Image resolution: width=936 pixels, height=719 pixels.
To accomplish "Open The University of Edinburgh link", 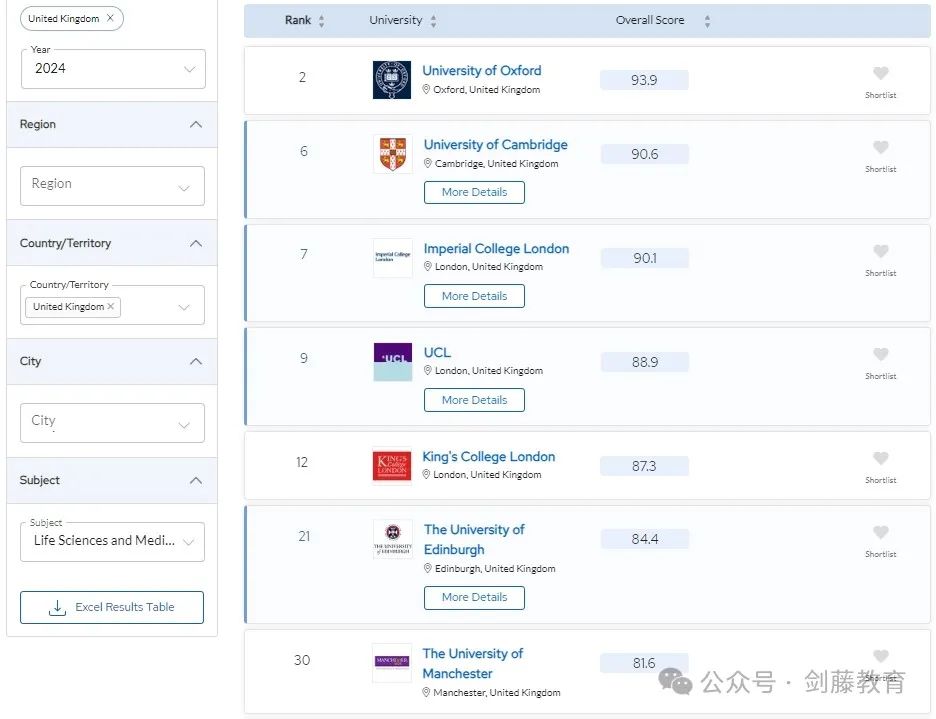I will (474, 539).
